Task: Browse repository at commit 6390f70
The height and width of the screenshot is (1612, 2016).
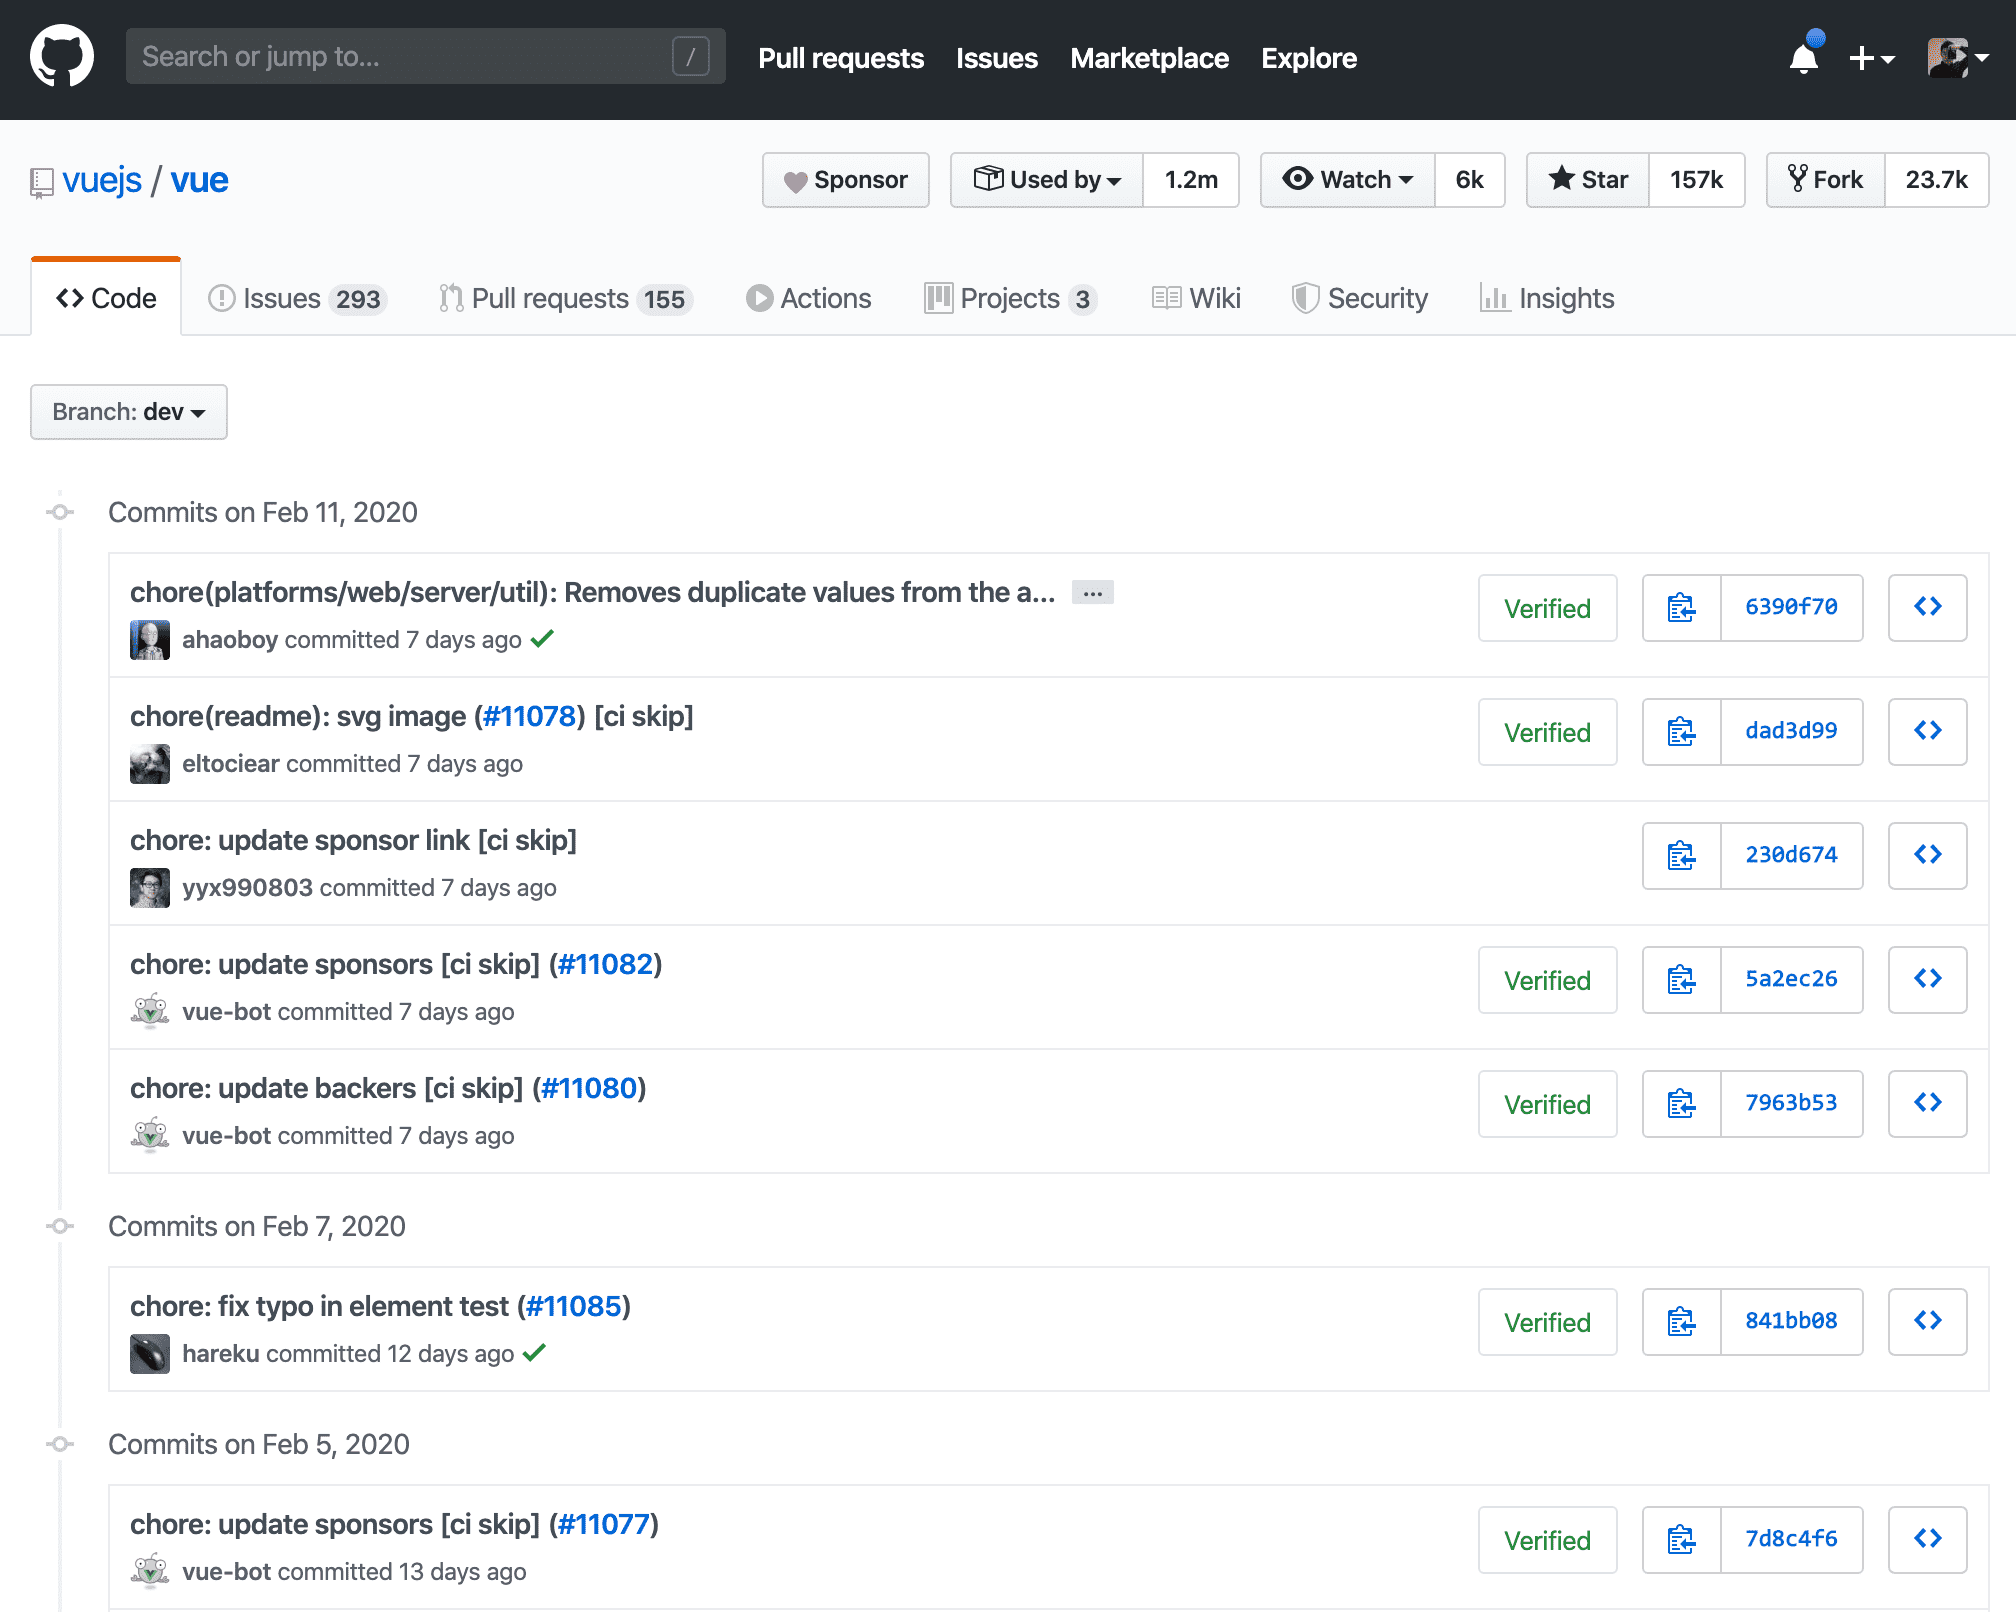Action: (x=1927, y=608)
